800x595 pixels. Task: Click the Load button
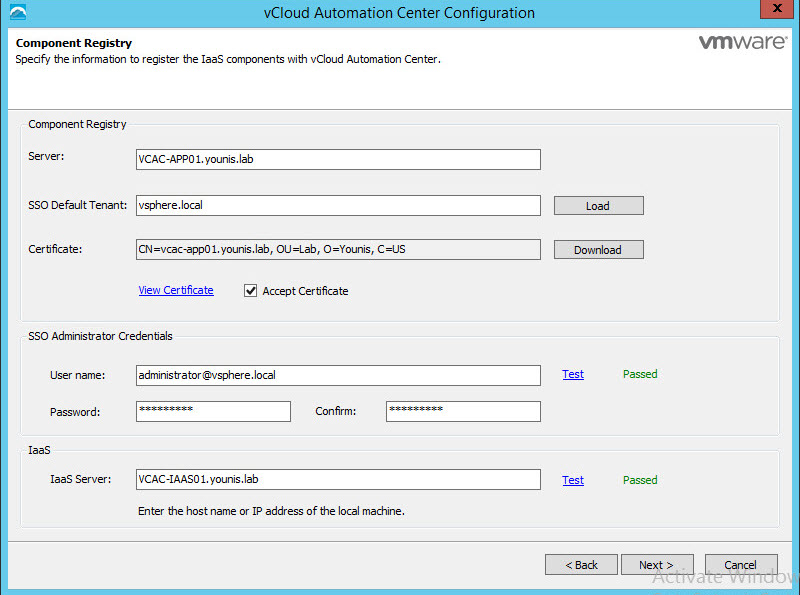[598, 206]
